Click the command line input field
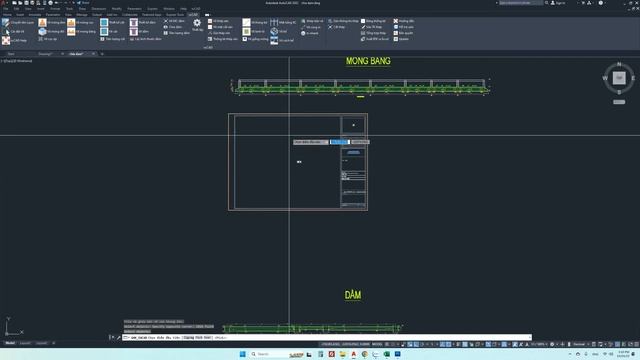The image size is (640, 360). click(327, 338)
